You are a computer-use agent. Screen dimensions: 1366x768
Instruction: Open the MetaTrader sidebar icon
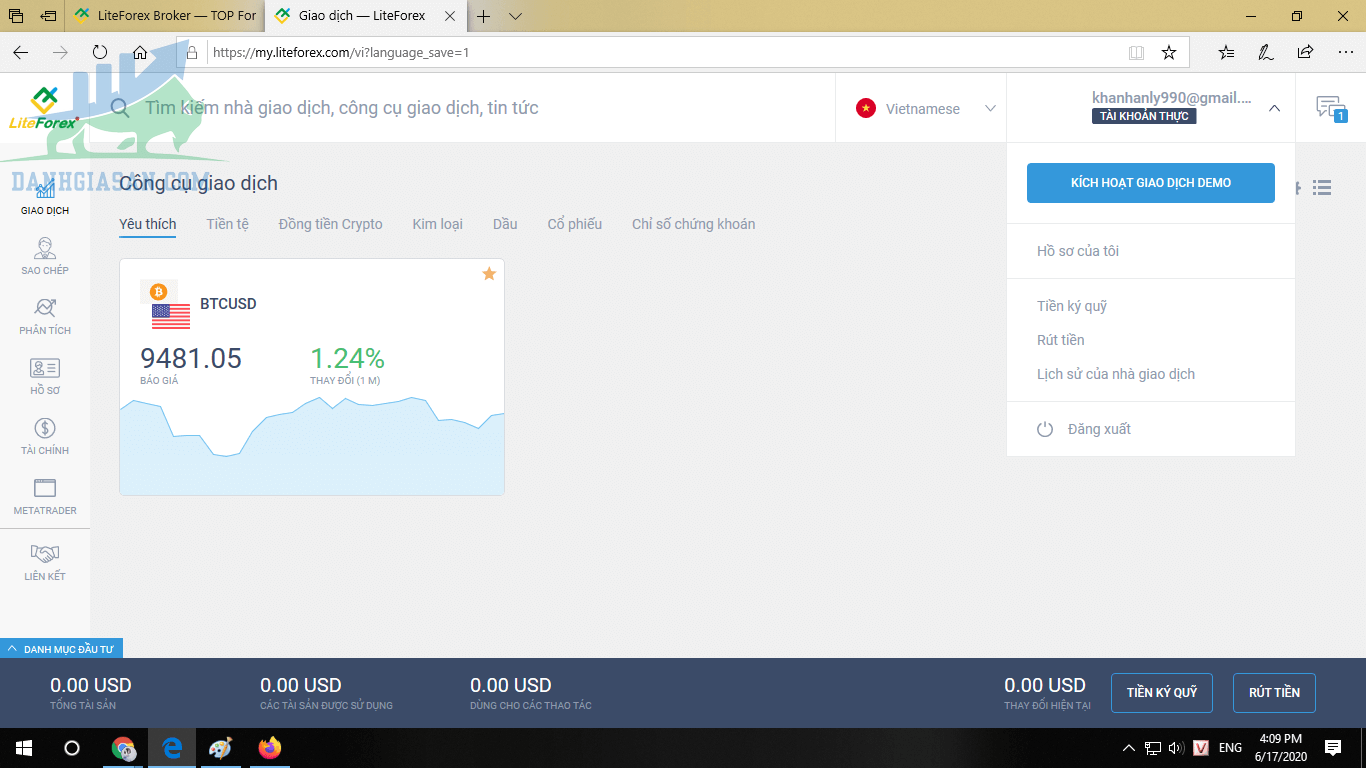tap(45, 495)
